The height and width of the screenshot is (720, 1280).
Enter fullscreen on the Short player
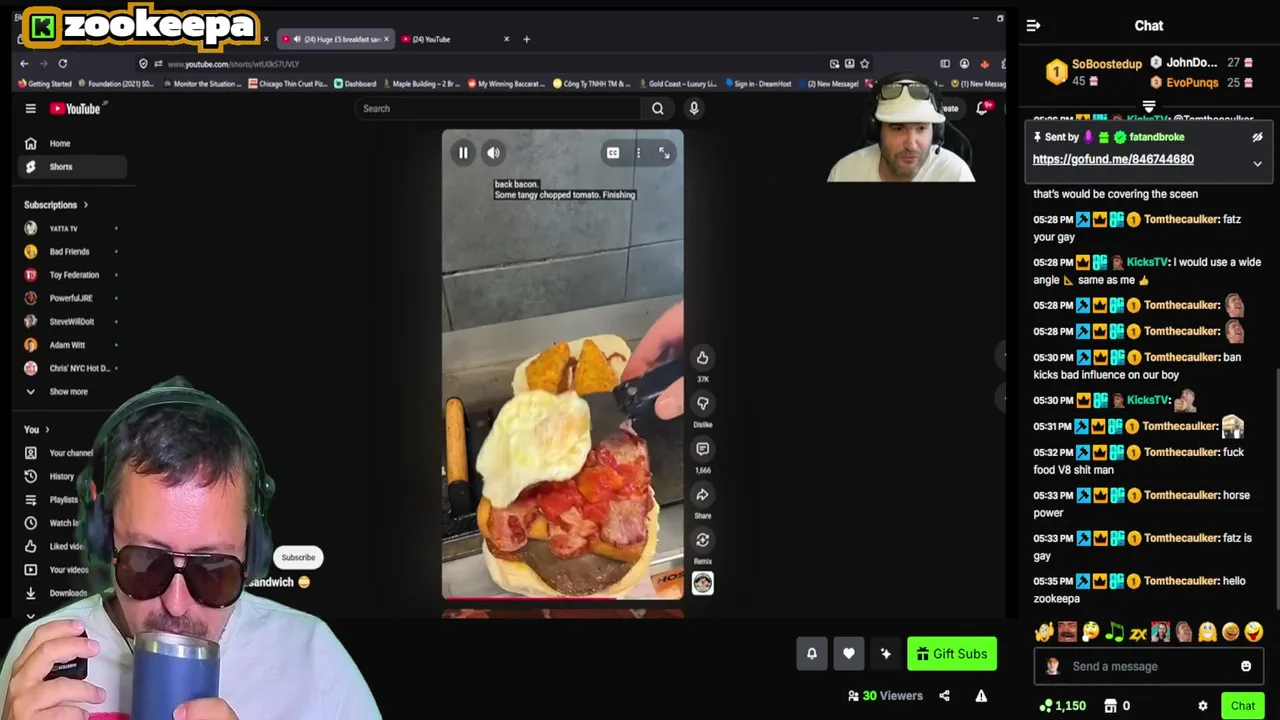[664, 153]
